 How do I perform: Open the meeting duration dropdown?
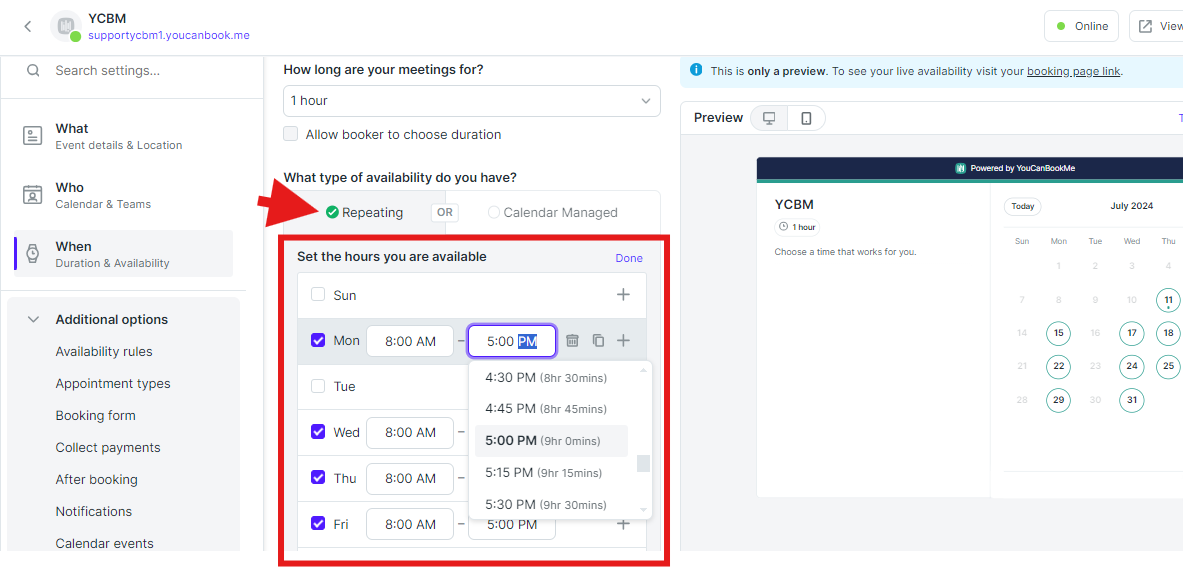tap(472, 101)
